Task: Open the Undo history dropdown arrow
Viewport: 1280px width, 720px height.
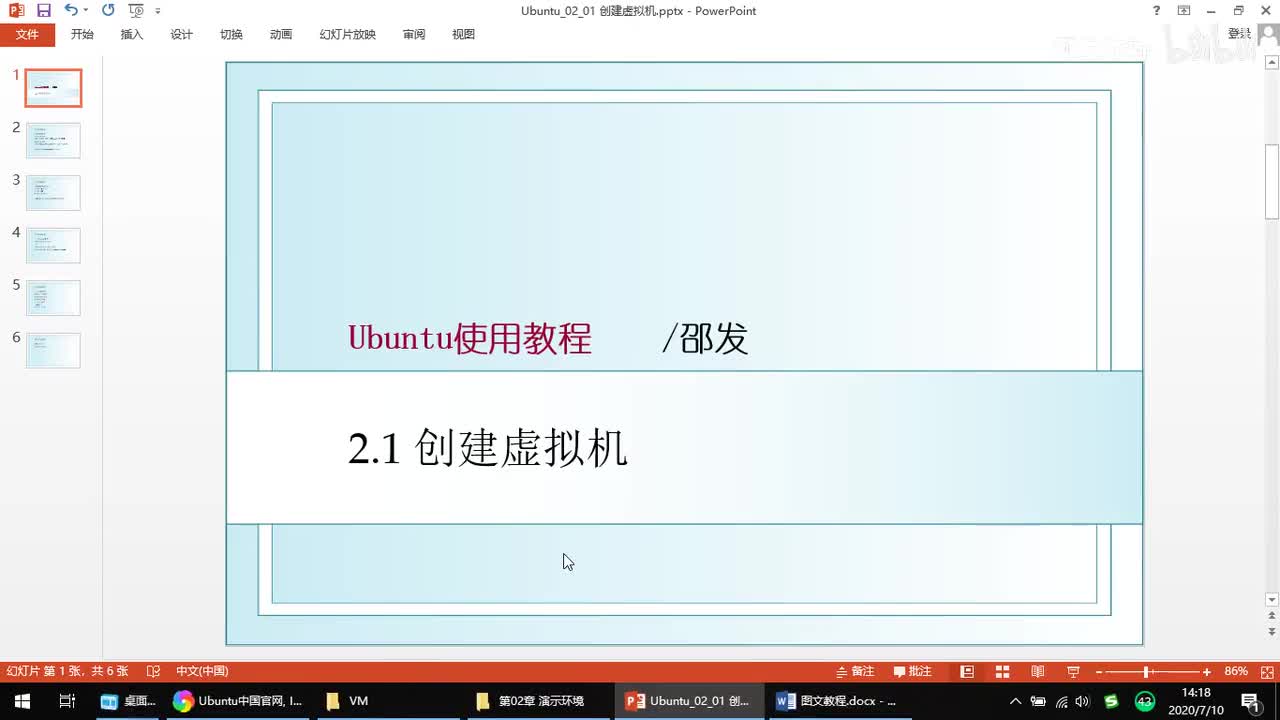Action: click(86, 10)
